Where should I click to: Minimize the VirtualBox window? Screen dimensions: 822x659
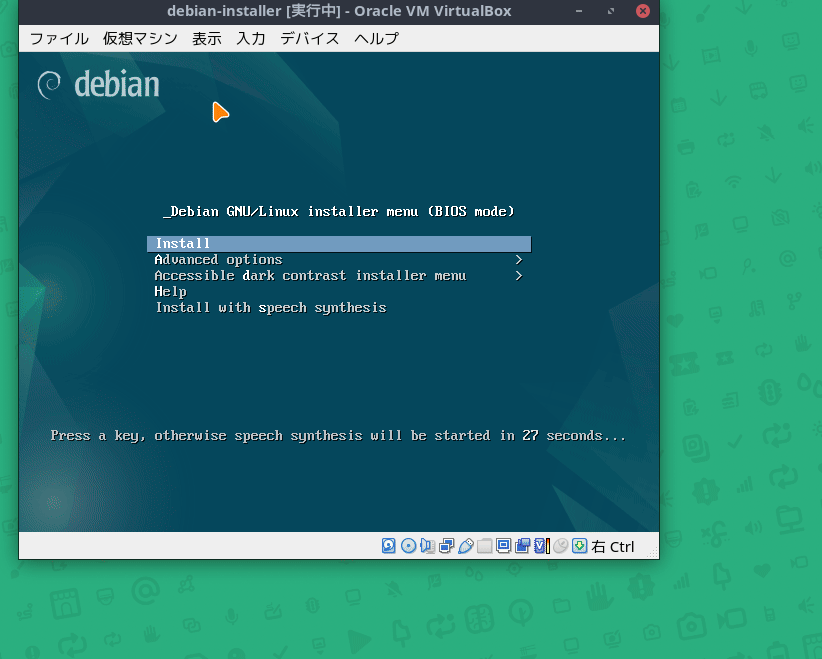[x=579, y=11]
